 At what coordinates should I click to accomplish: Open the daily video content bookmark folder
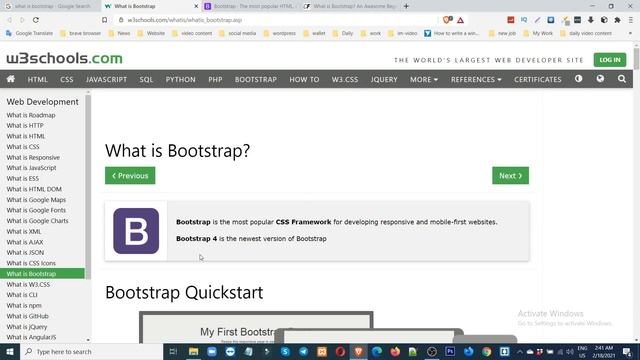[x=586, y=33]
